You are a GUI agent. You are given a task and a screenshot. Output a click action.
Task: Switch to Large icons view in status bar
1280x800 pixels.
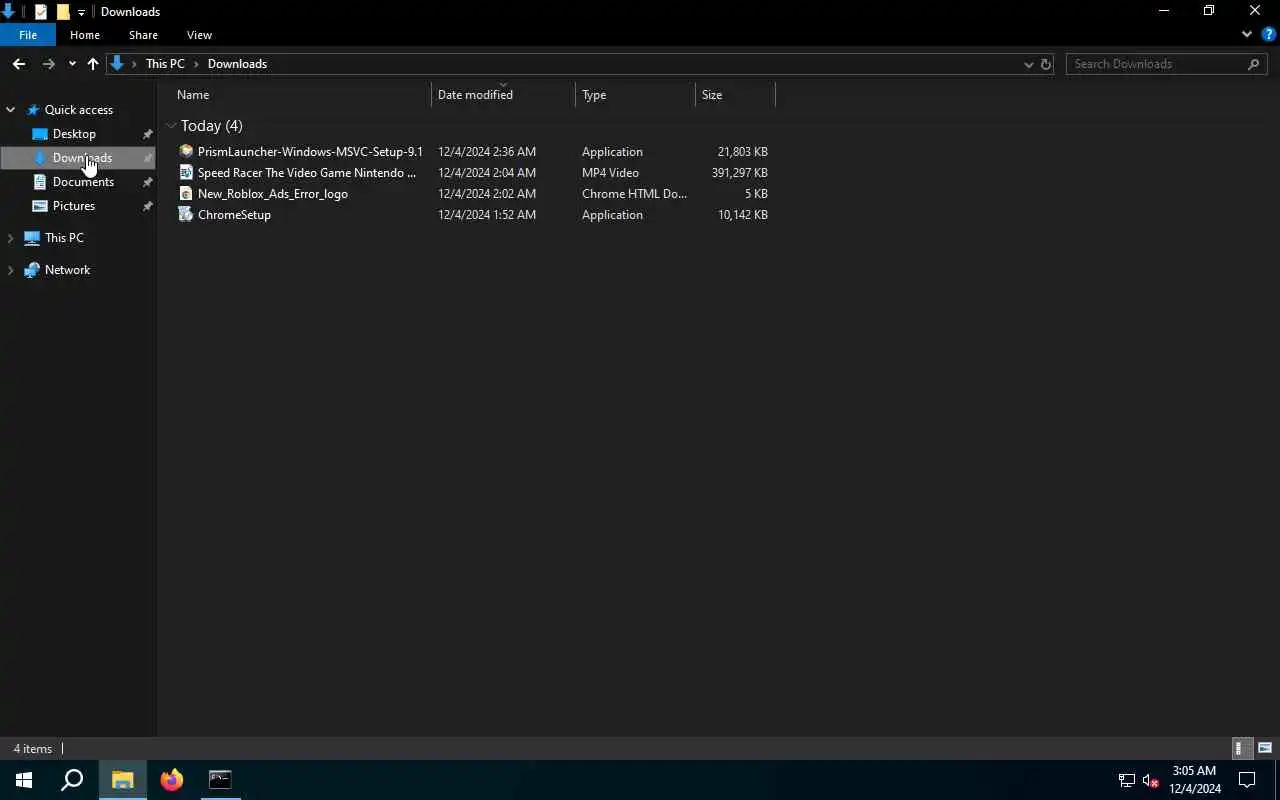(x=1265, y=748)
